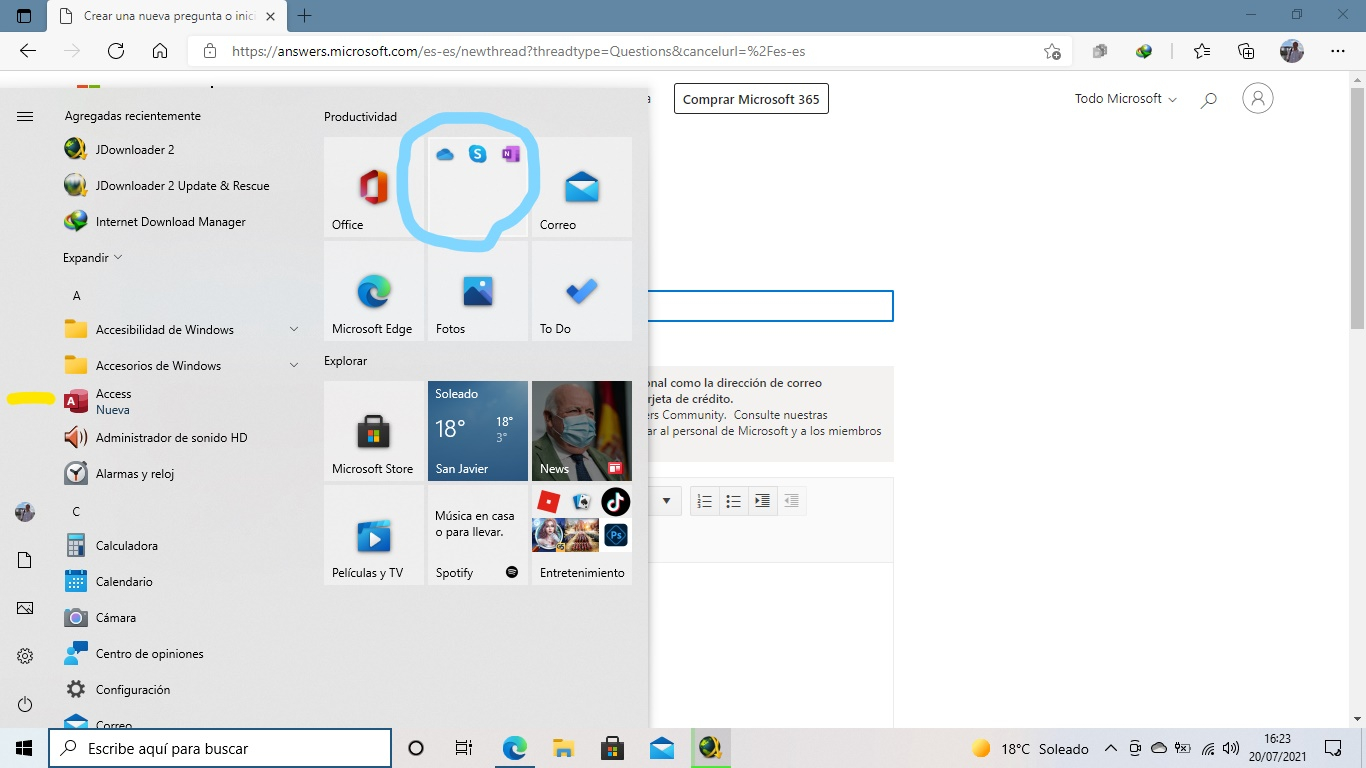Viewport: 1366px width, 768px height.
Task: Go back in the browser
Action: coord(28,51)
